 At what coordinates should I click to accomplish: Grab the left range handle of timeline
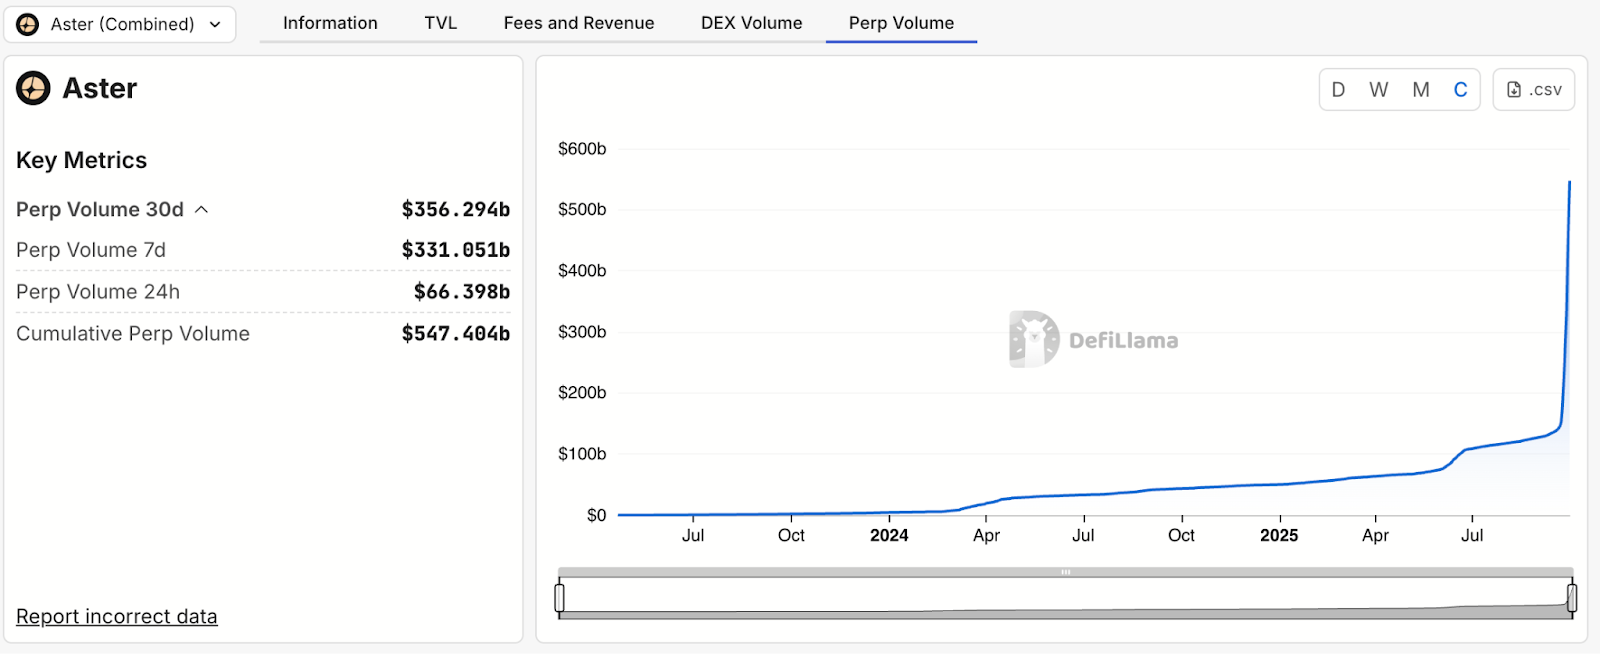[560, 598]
